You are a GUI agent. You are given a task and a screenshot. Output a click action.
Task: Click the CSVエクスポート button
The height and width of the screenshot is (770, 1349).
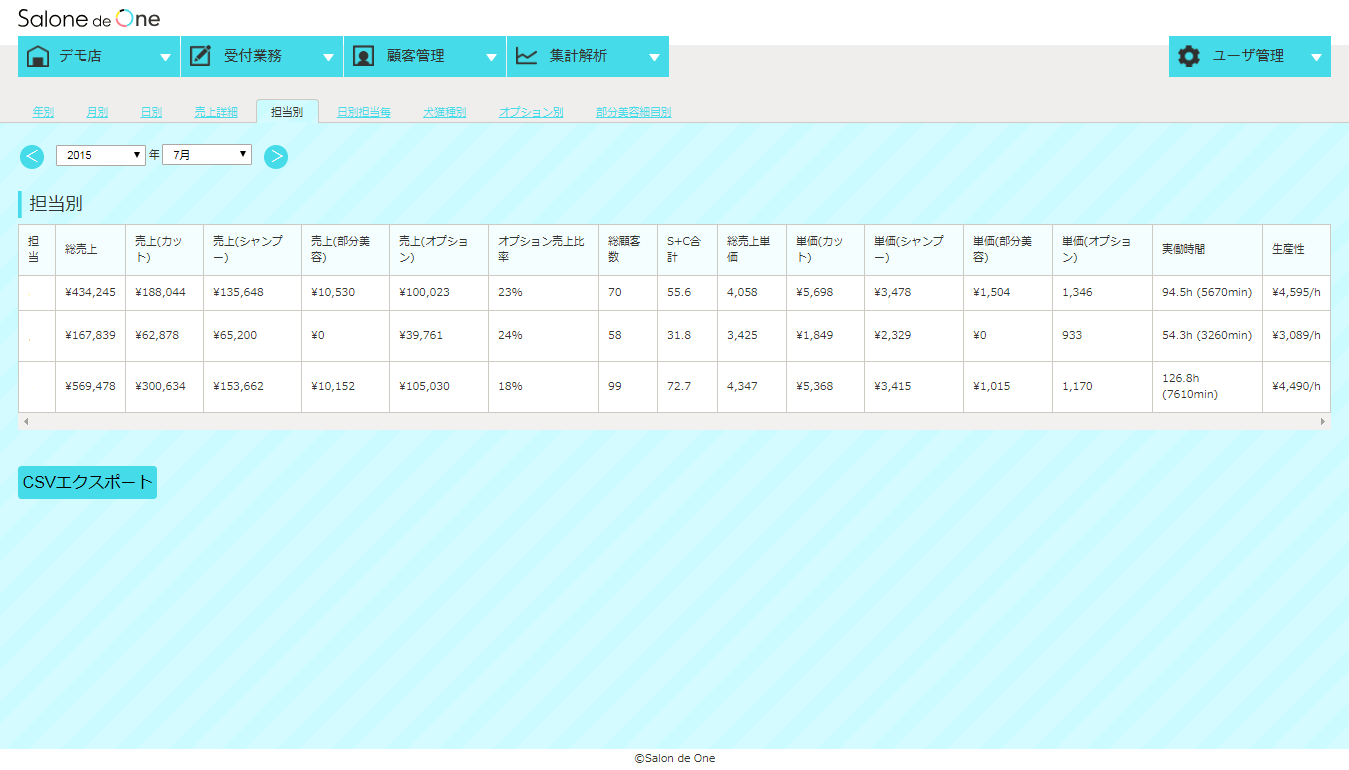pos(87,482)
